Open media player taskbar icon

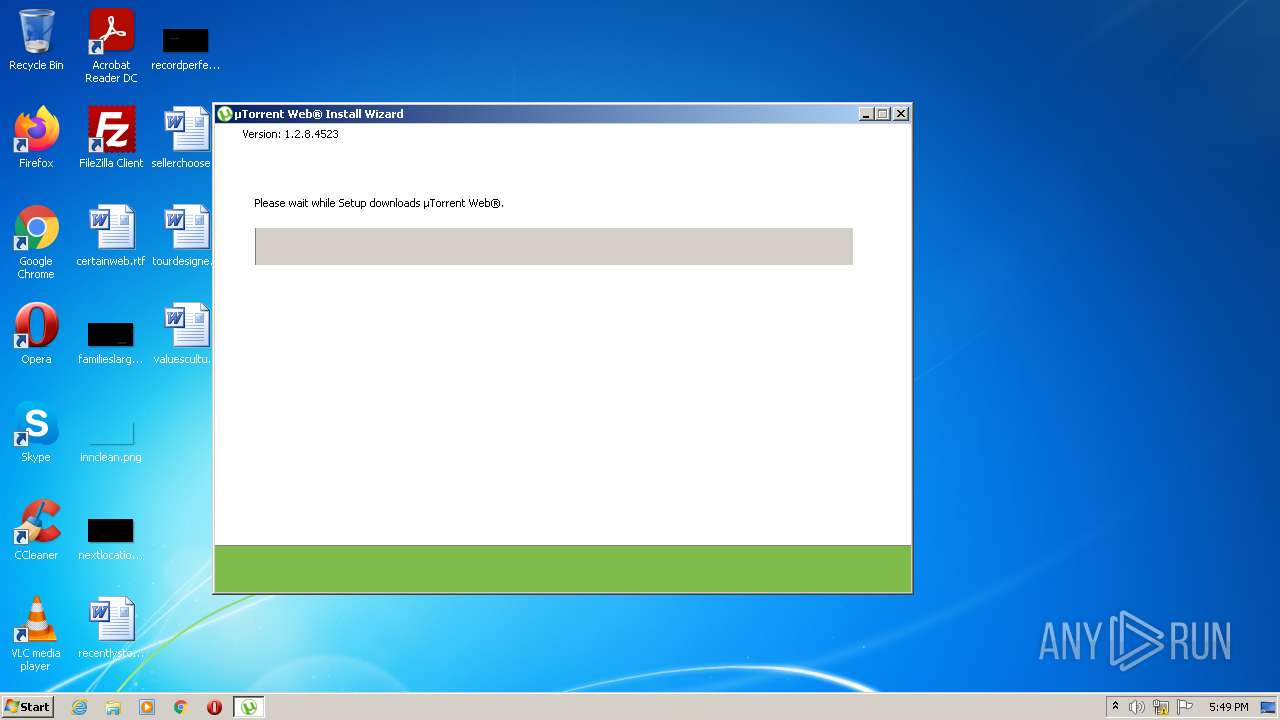click(x=147, y=707)
